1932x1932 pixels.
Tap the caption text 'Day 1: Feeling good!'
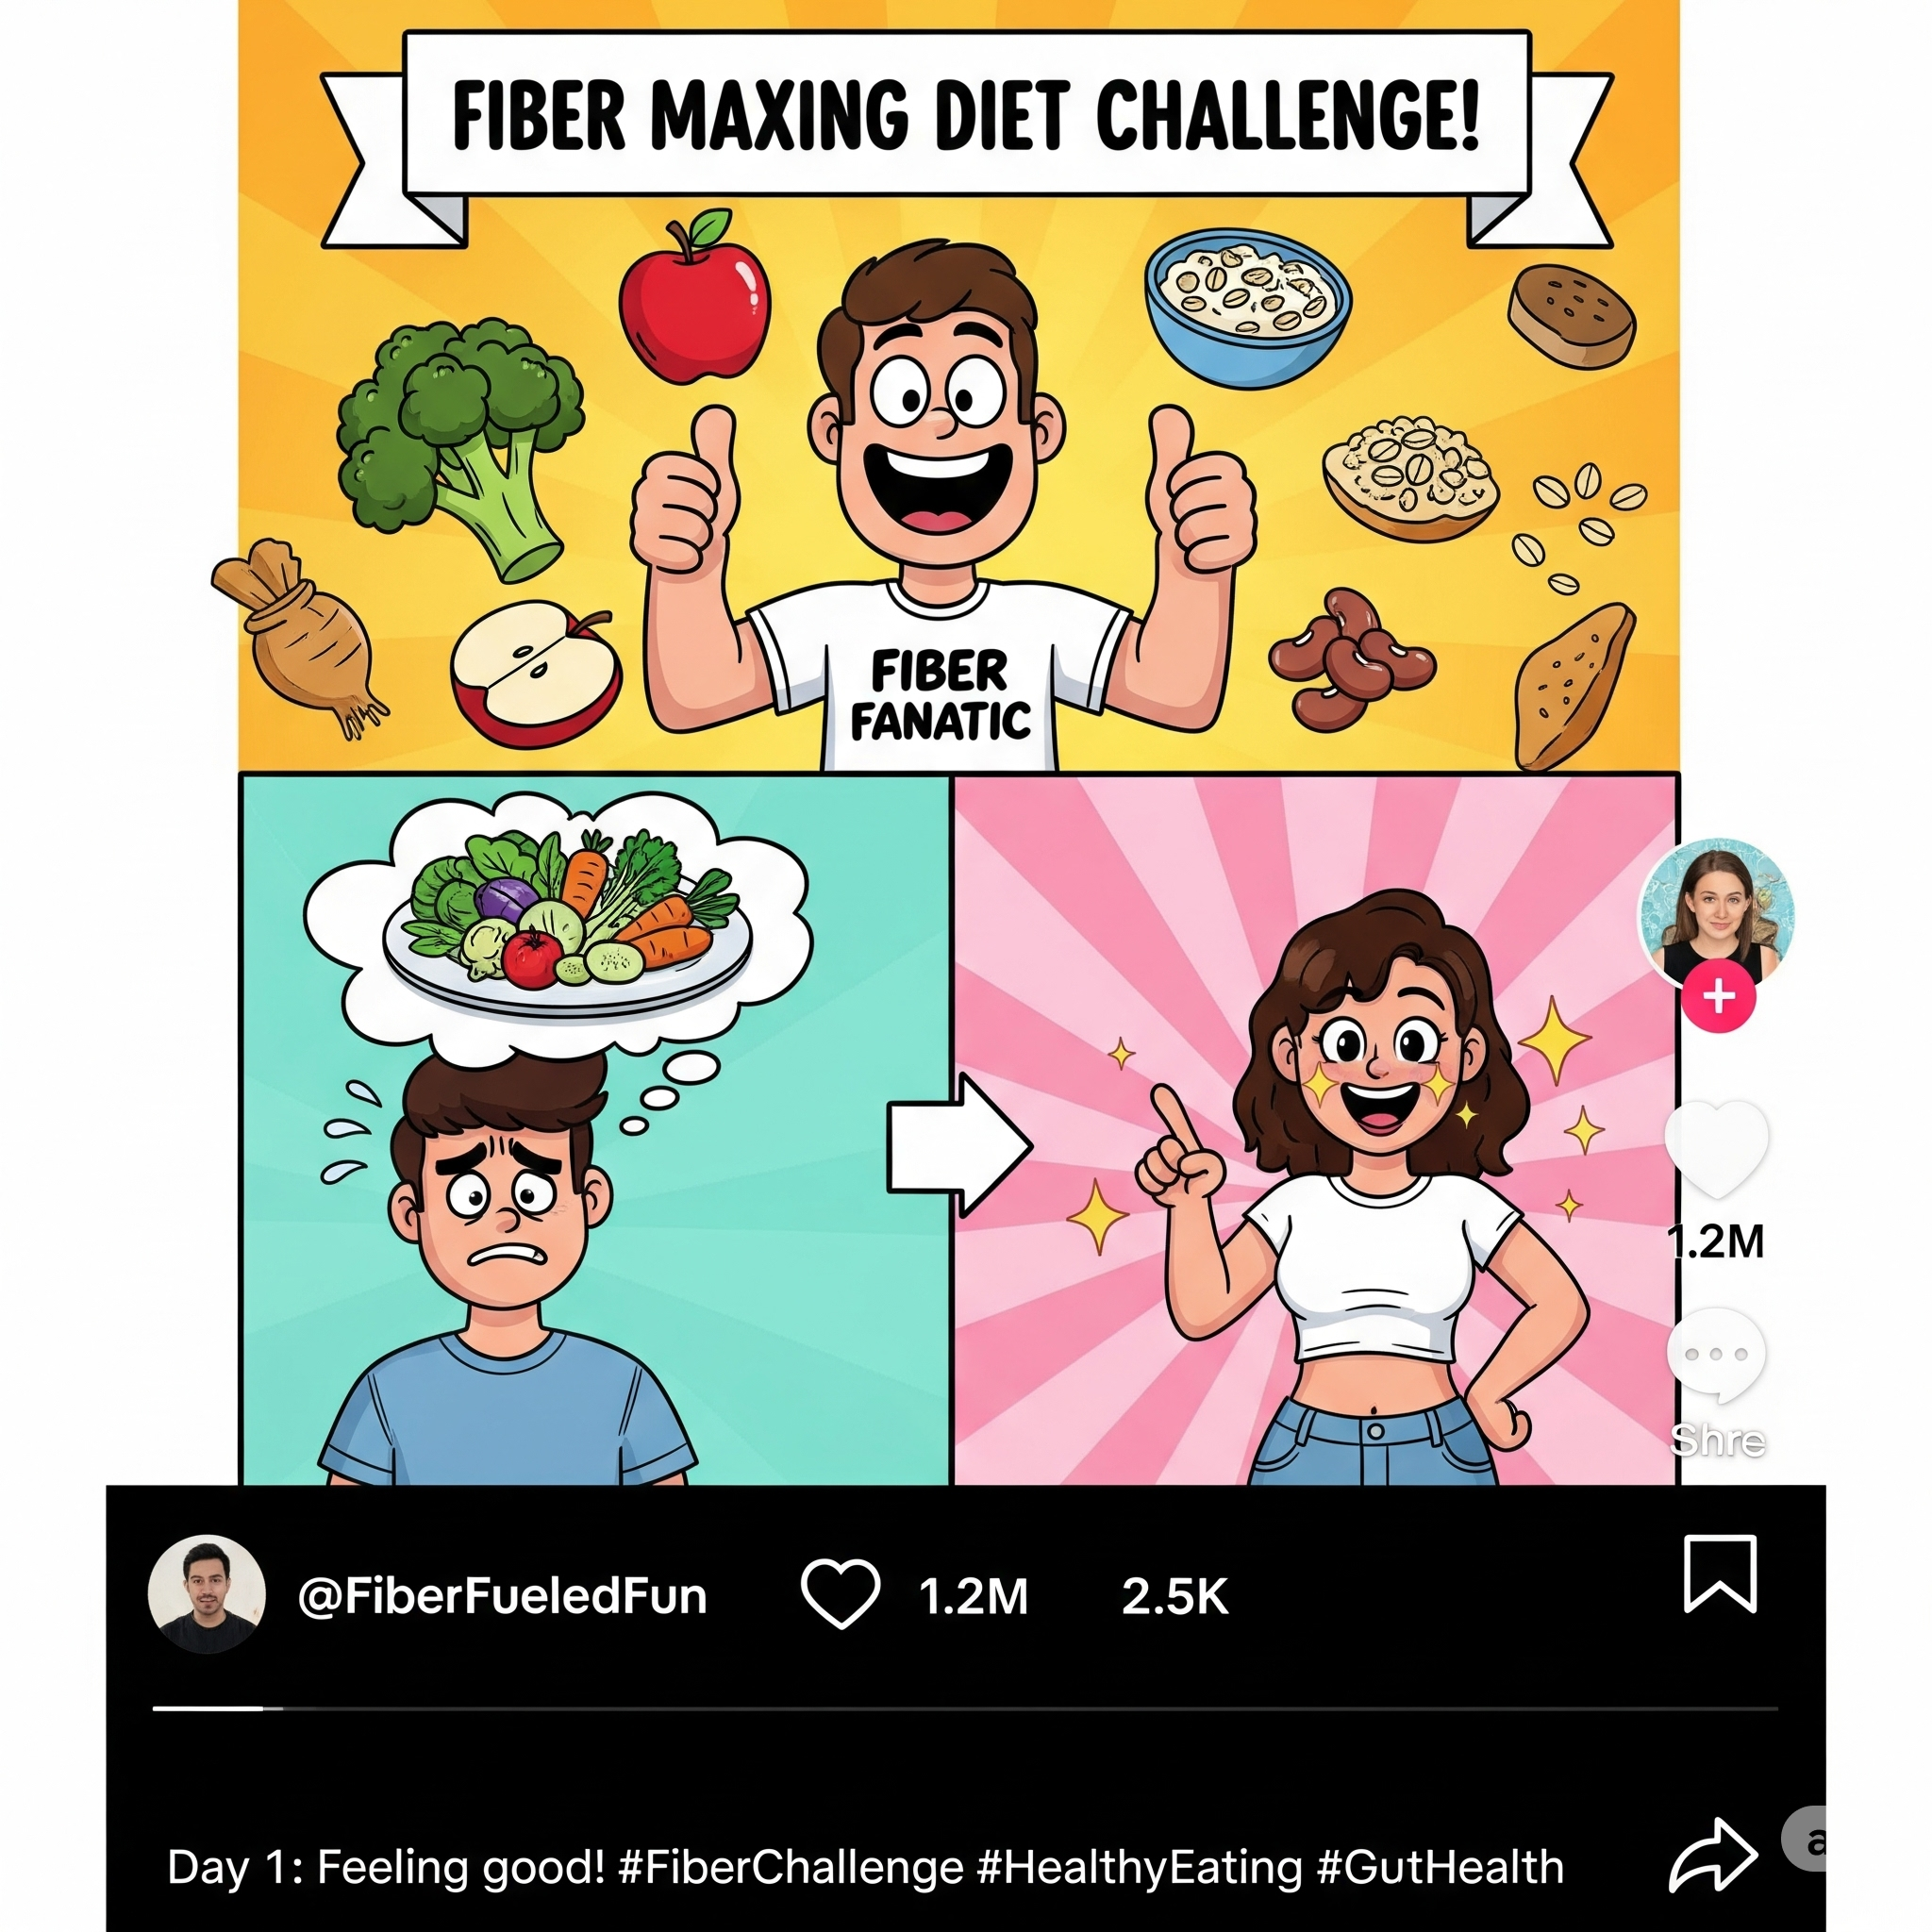pos(386,1867)
